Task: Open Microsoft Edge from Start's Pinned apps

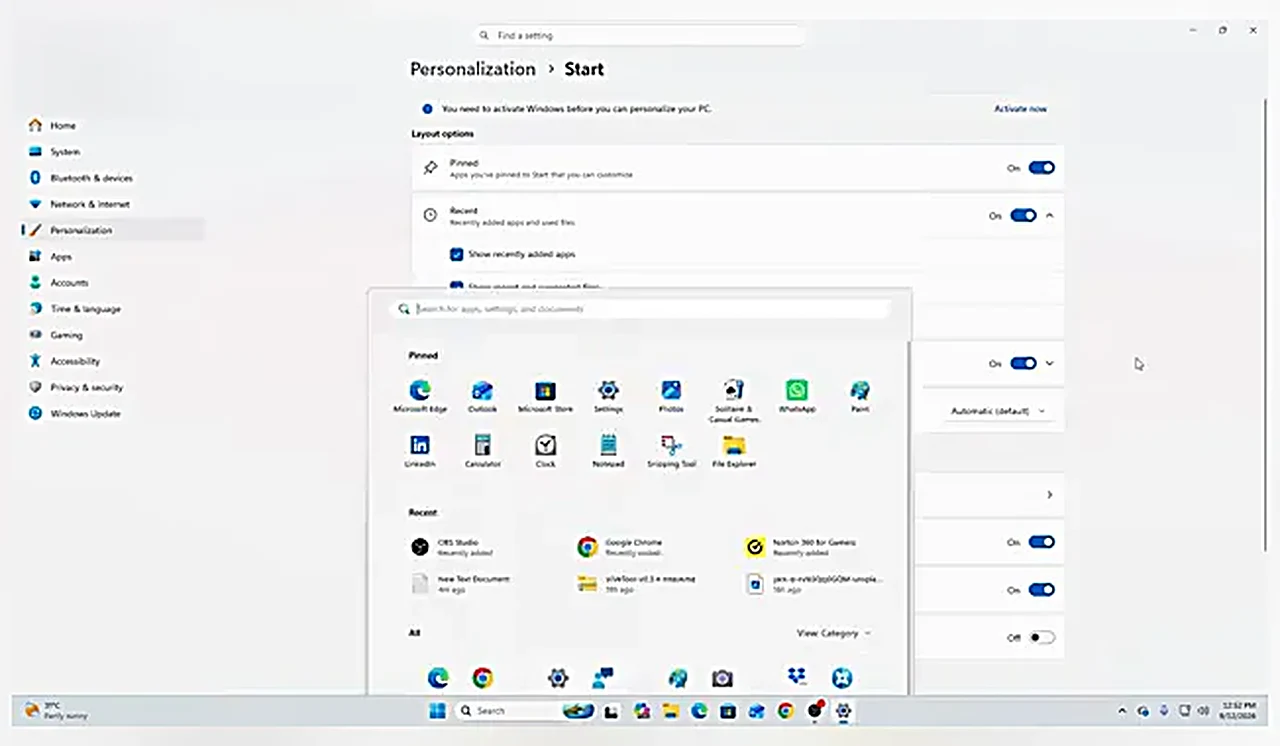Action: (420, 395)
